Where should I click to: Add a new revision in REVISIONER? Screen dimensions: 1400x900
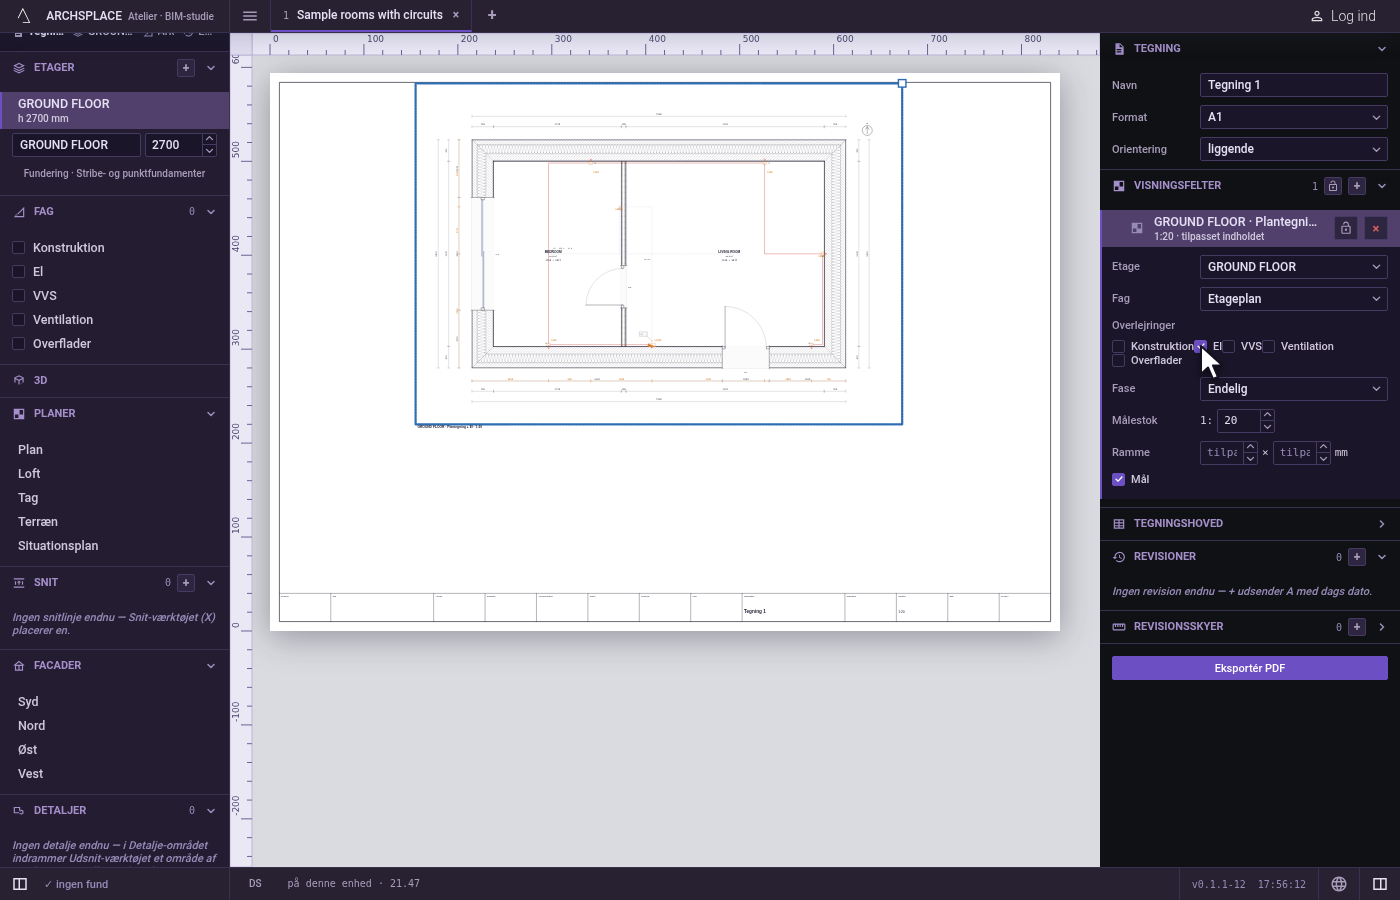coord(1357,557)
